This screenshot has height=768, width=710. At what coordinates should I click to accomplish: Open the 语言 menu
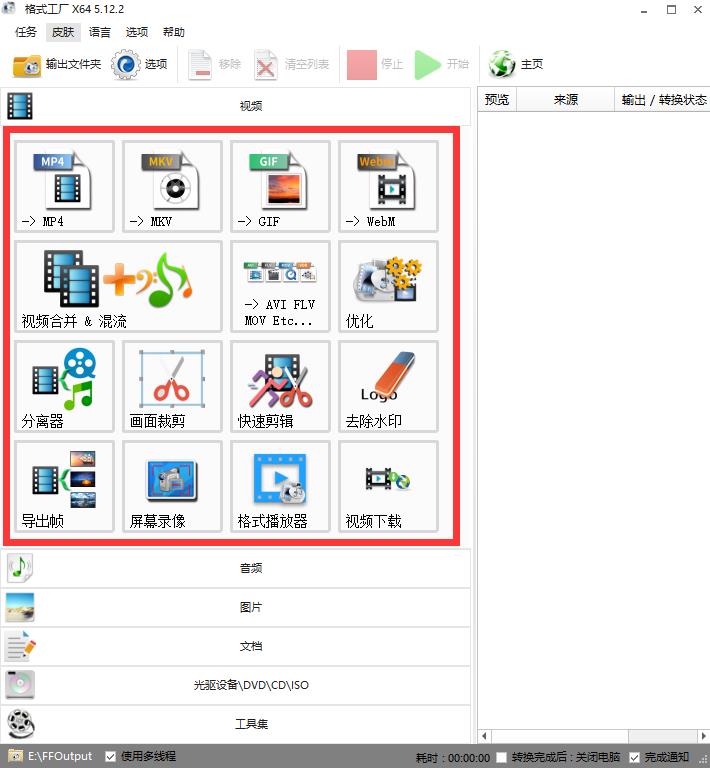(x=100, y=32)
